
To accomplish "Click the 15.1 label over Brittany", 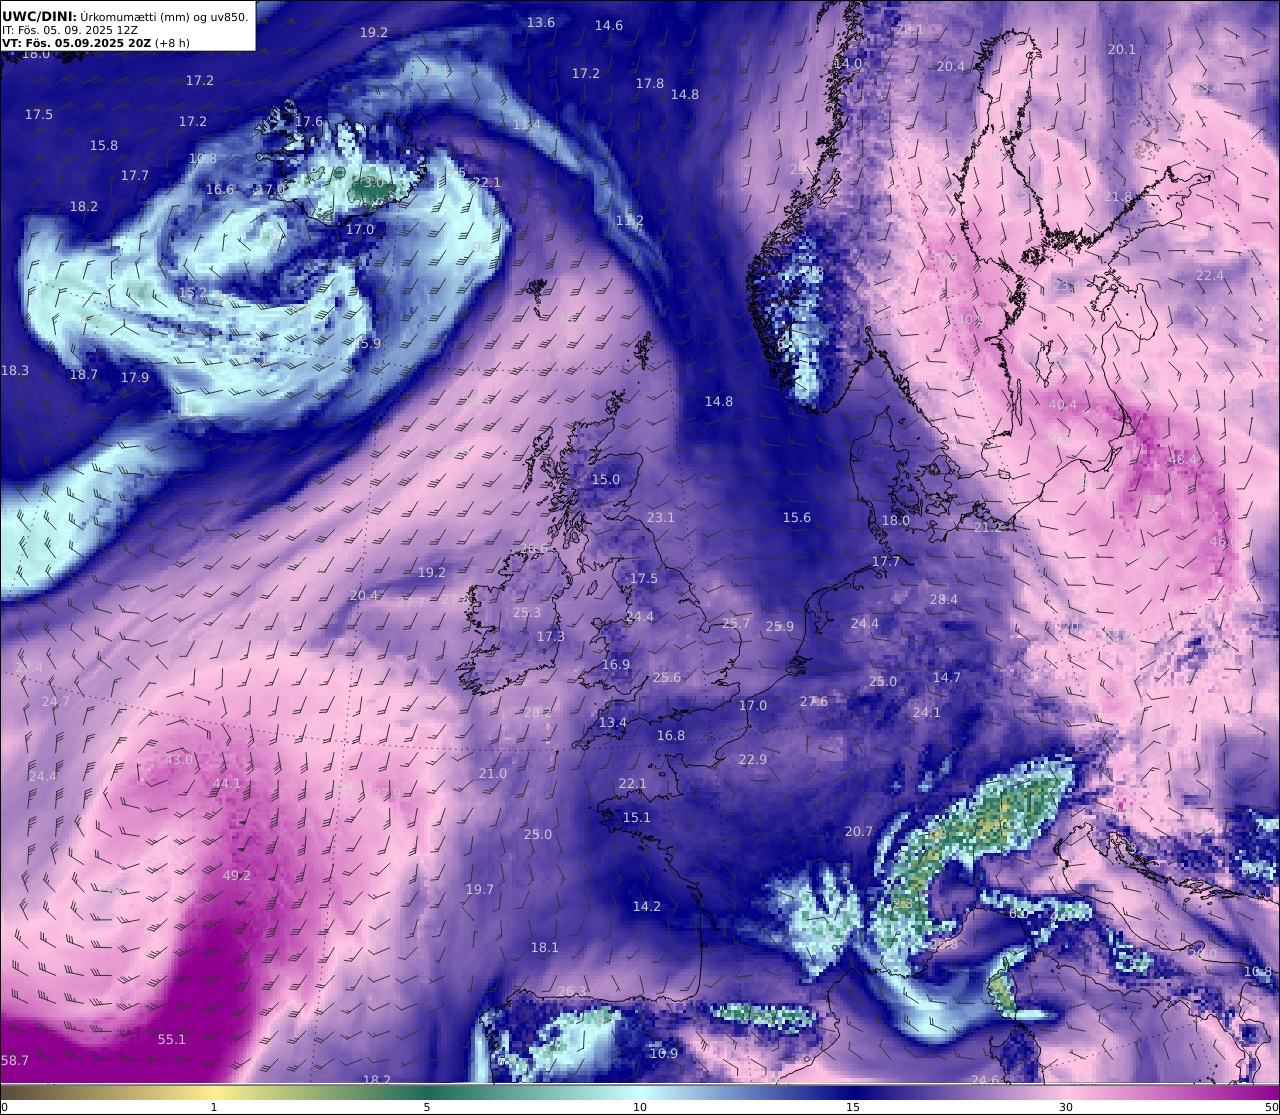I will [x=637, y=817].
